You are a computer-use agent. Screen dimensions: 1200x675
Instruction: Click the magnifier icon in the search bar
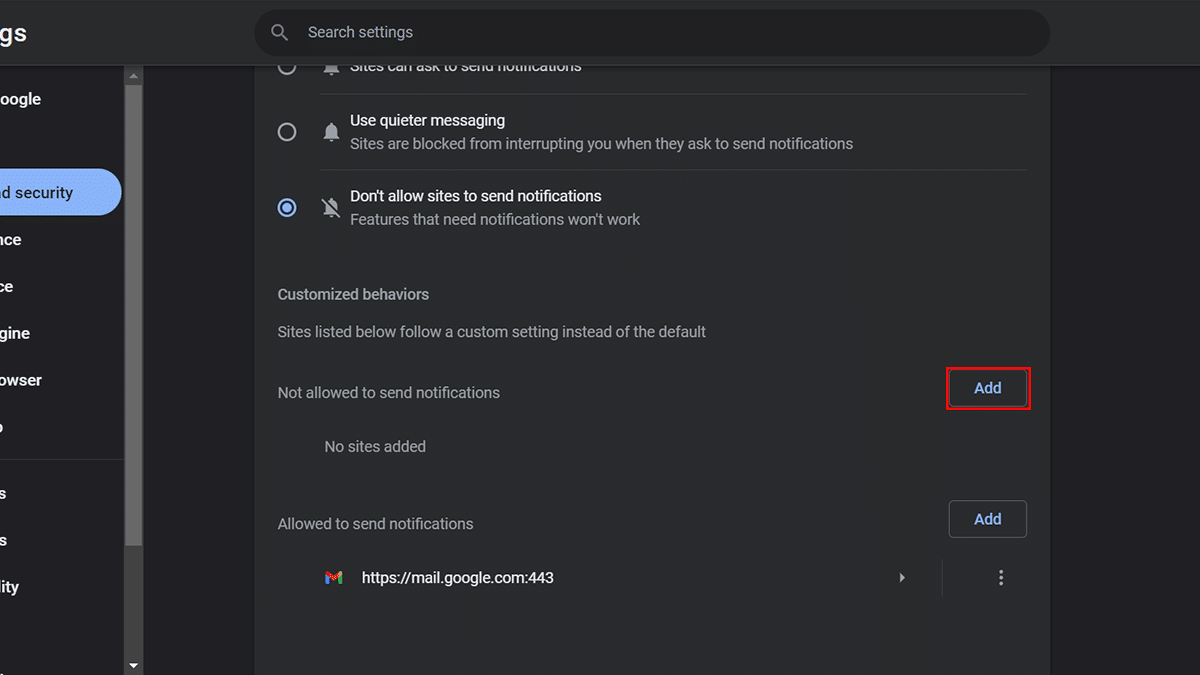pyautogui.click(x=280, y=33)
